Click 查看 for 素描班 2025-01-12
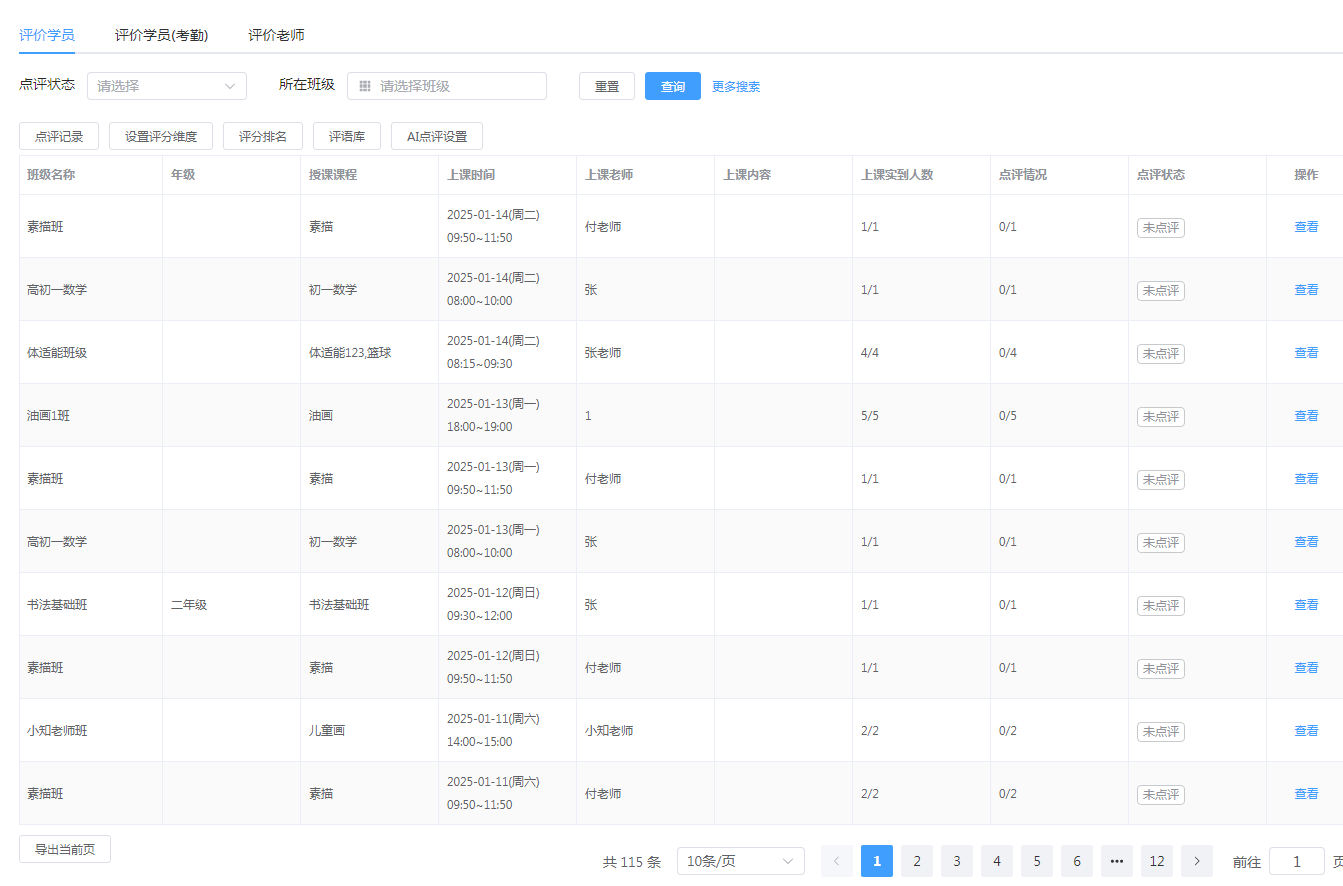 1306,668
